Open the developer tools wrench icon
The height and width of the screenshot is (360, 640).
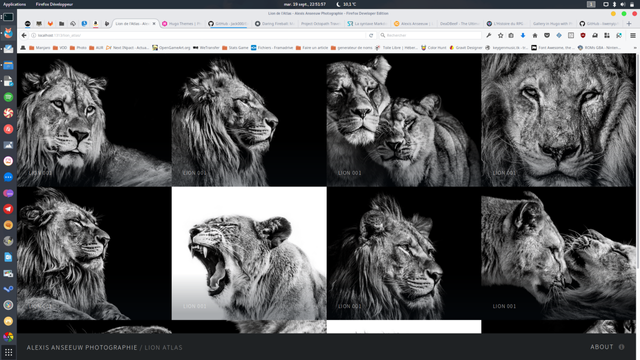489,36
